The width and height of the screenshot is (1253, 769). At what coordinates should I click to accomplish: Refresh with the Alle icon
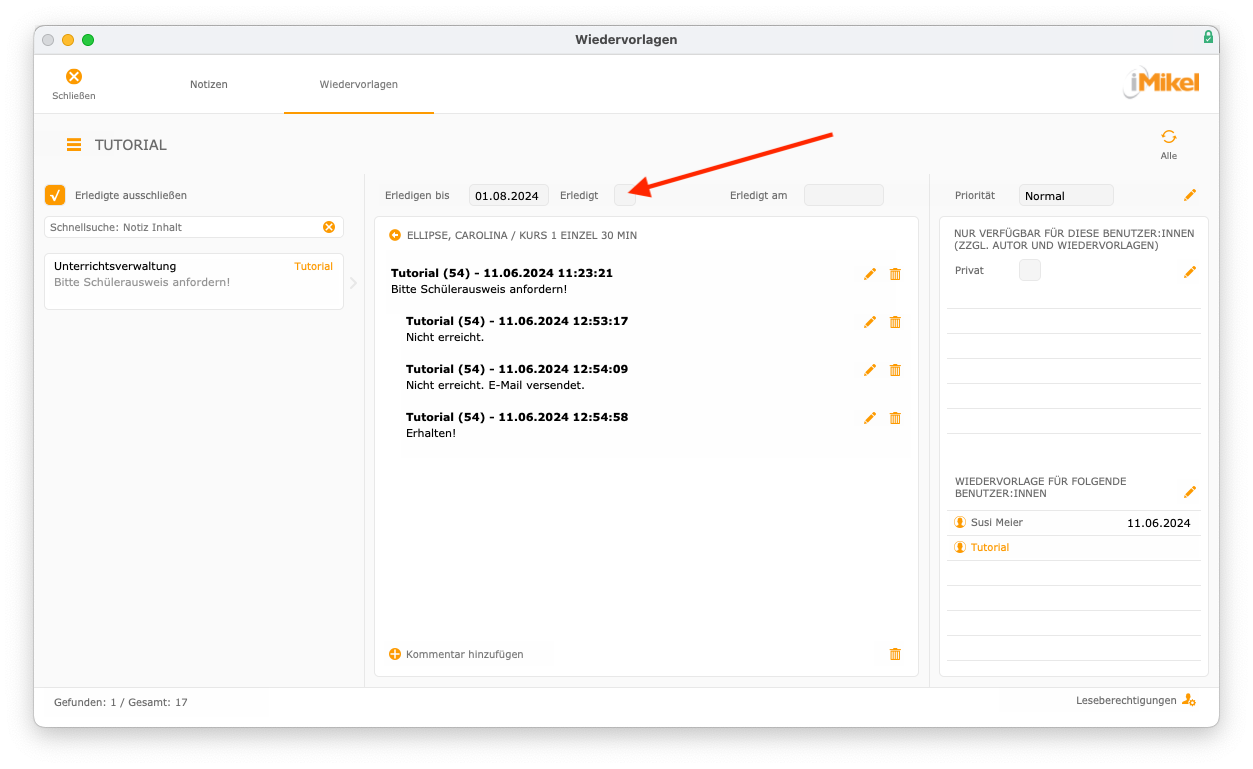(1168, 137)
